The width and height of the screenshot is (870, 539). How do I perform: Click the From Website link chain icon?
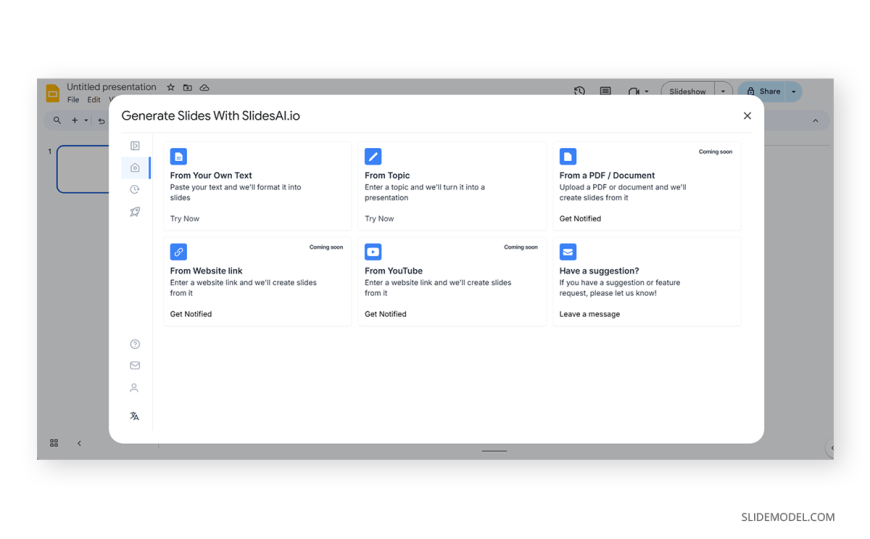(178, 252)
